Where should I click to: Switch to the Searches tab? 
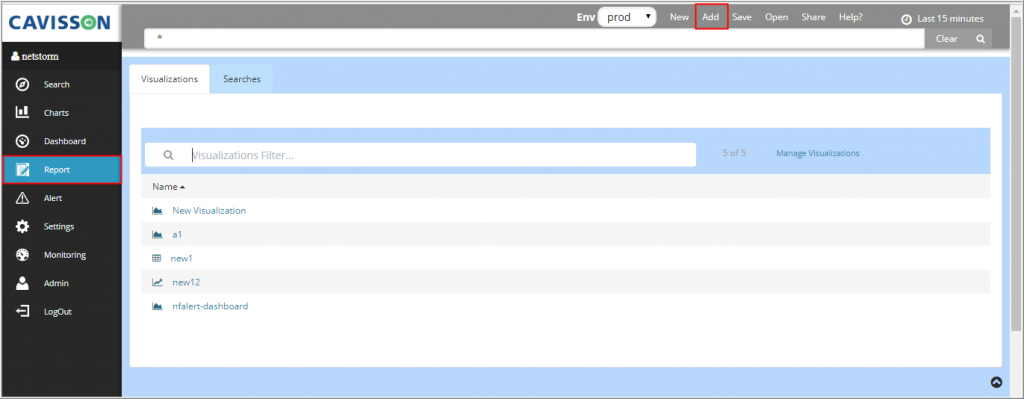click(x=242, y=79)
